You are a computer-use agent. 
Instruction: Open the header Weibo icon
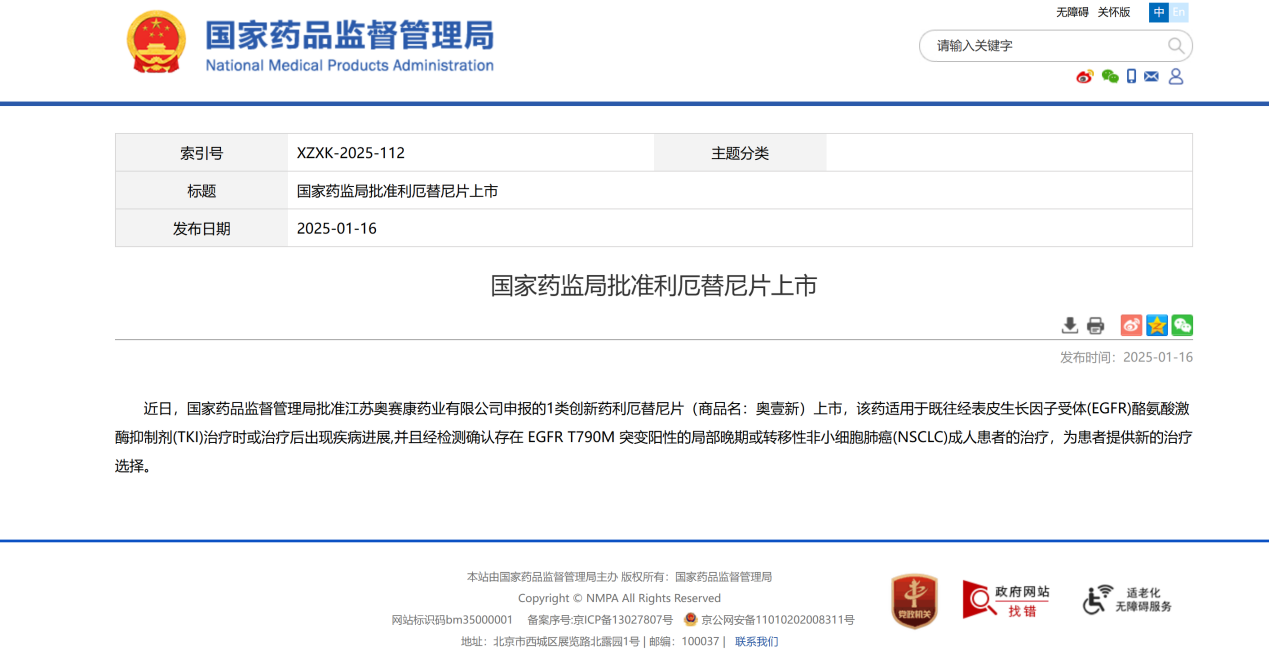coord(1085,77)
